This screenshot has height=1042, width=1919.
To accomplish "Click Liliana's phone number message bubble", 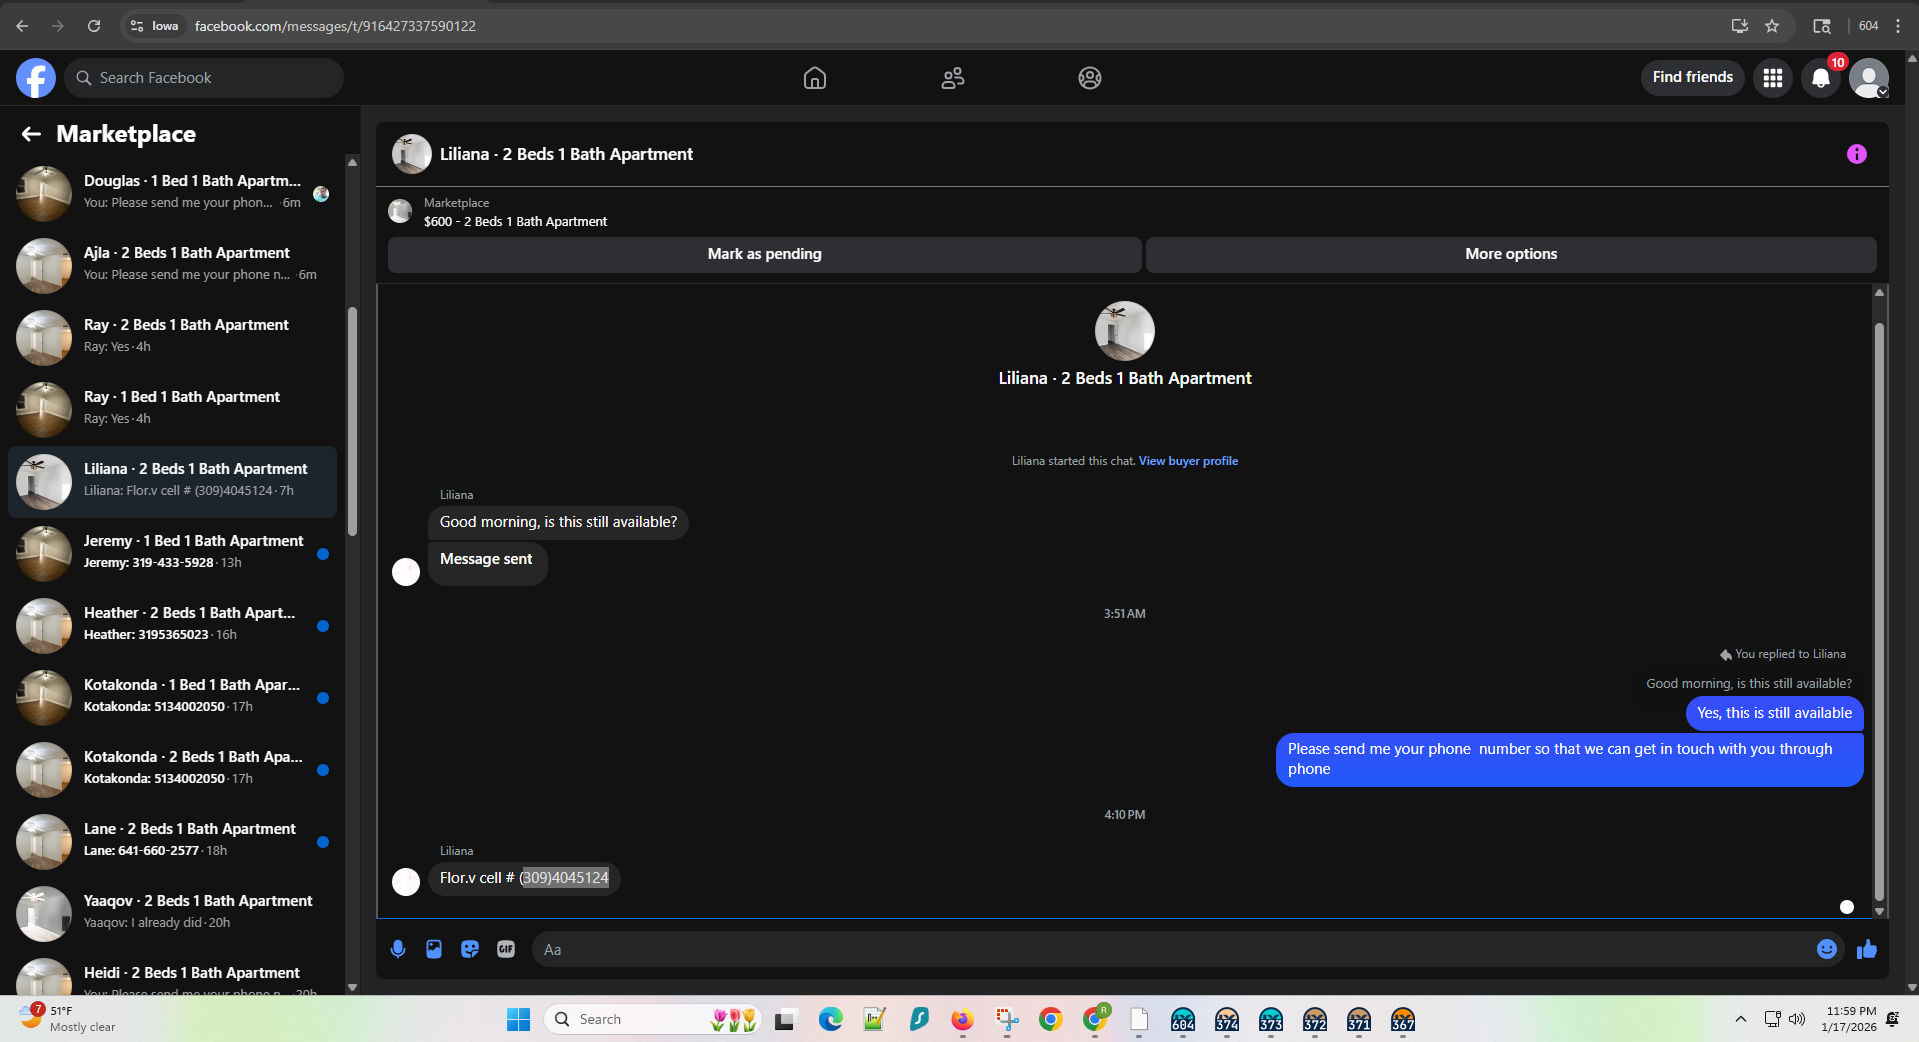I will (x=524, y=878).
